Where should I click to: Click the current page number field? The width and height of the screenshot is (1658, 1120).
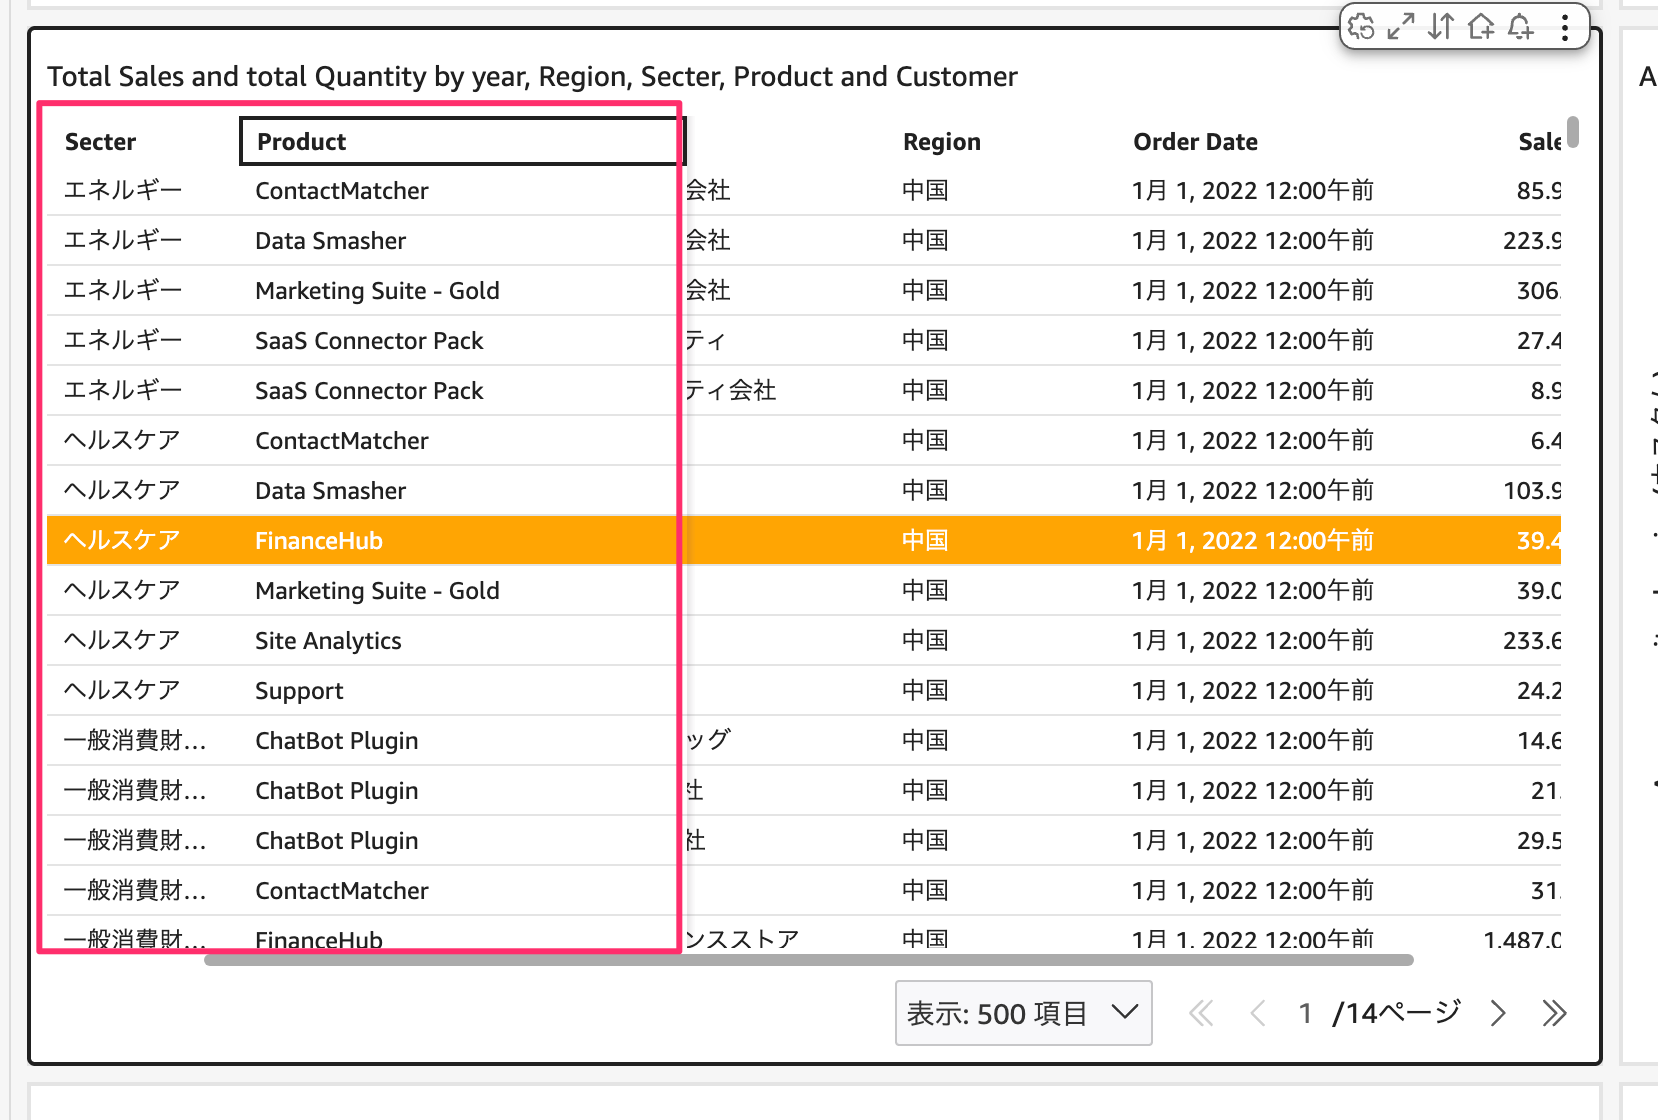click(1305, 1013)
